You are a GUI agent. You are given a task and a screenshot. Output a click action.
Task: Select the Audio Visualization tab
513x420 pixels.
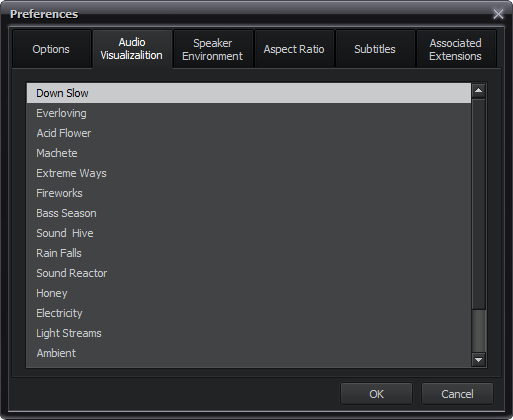[x=132, y=49]
